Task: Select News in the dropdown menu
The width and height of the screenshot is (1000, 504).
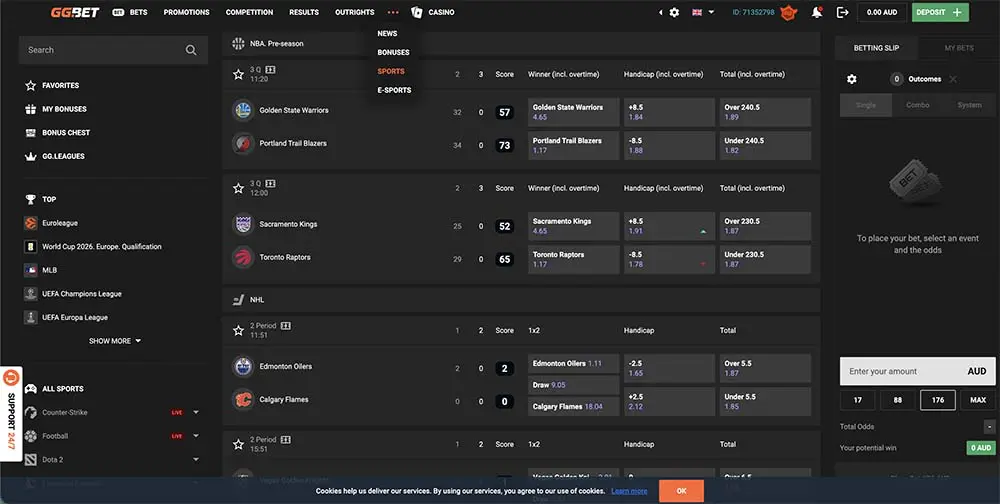Action: [x=387, y=34]
